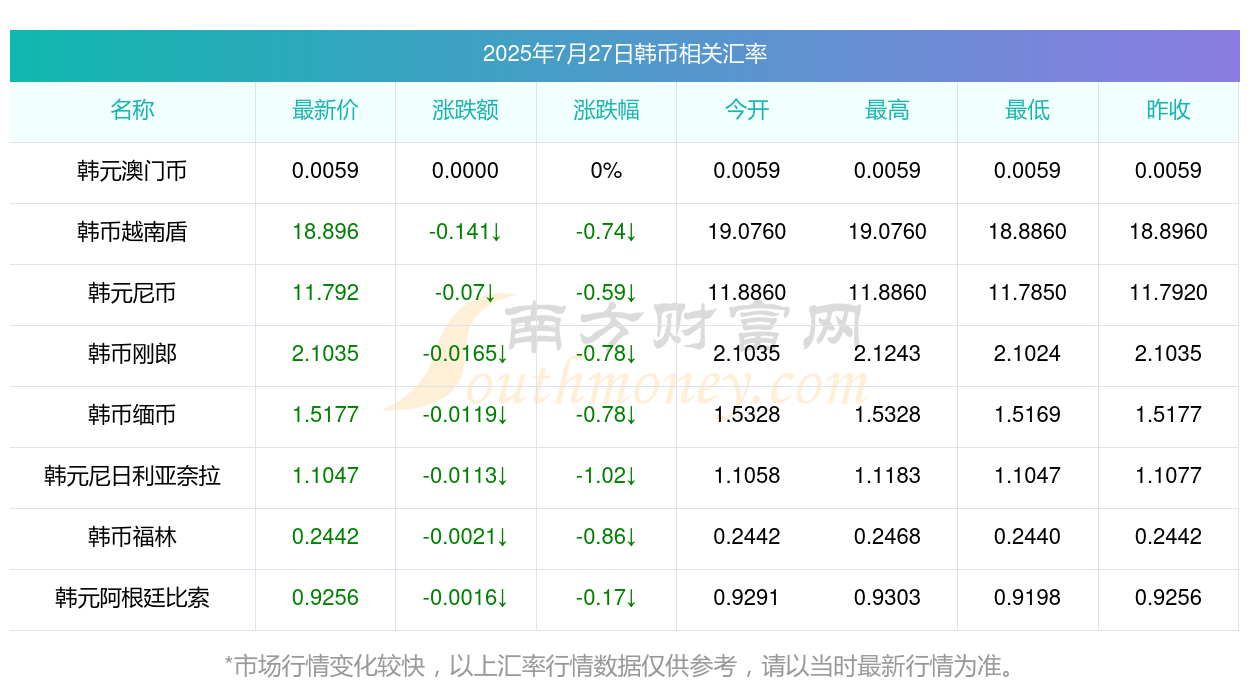
Task: Click opening price 0.9291
Action: point(747,598)
